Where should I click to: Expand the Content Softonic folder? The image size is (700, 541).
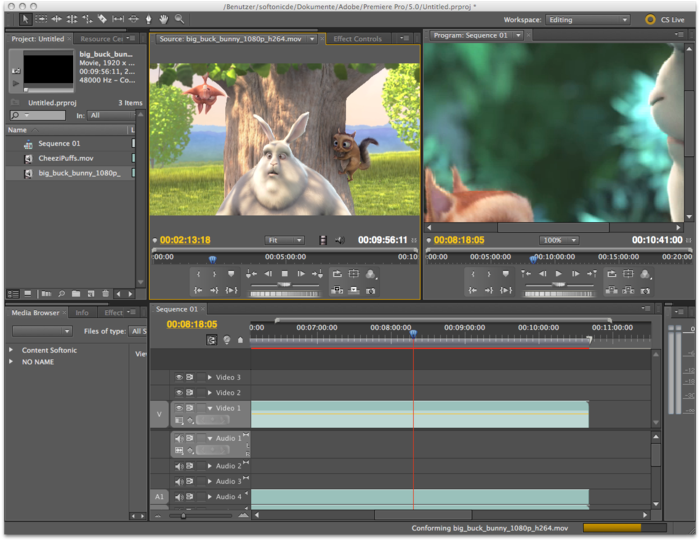[12, 350]
